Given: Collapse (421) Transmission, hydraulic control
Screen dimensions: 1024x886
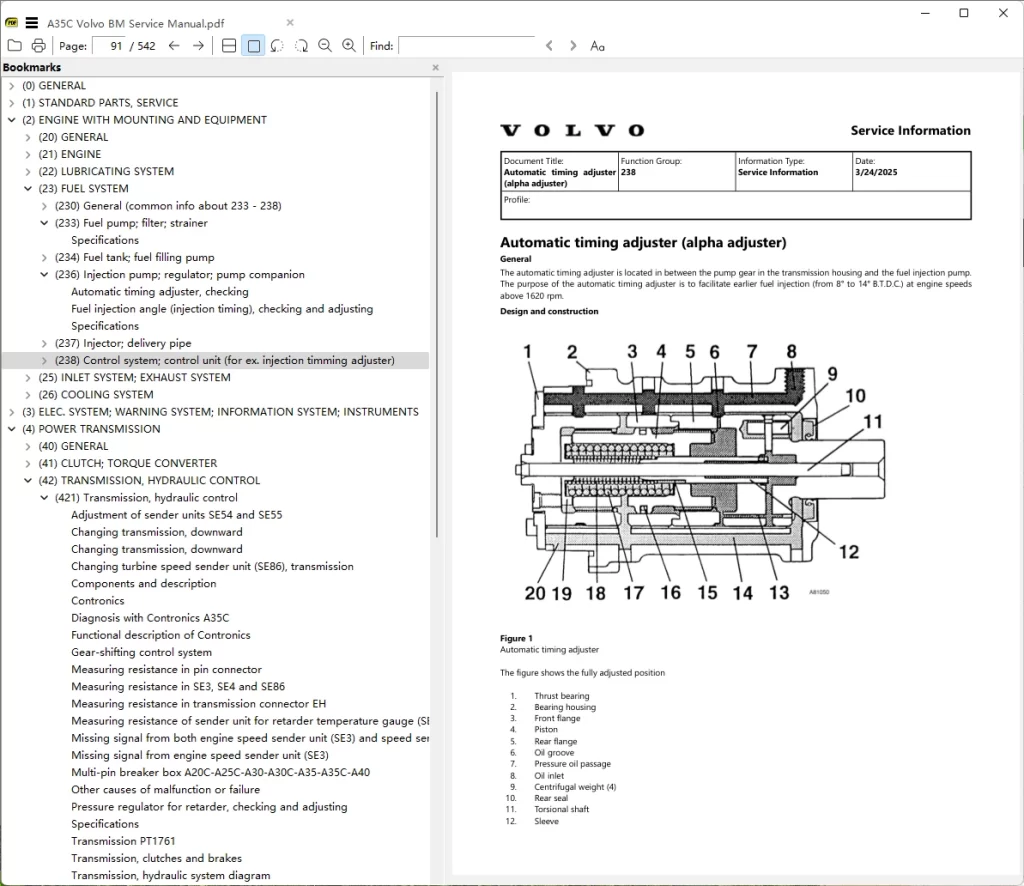Looking at the screenshot, I should click(x=44, y=498).
